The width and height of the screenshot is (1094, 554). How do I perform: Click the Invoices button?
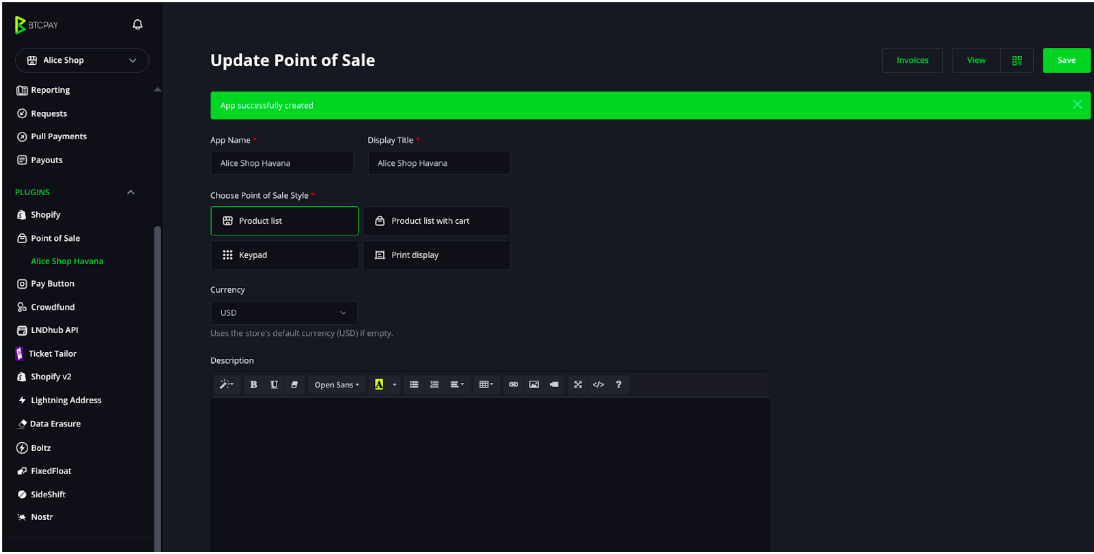click(x=912, y=61)
